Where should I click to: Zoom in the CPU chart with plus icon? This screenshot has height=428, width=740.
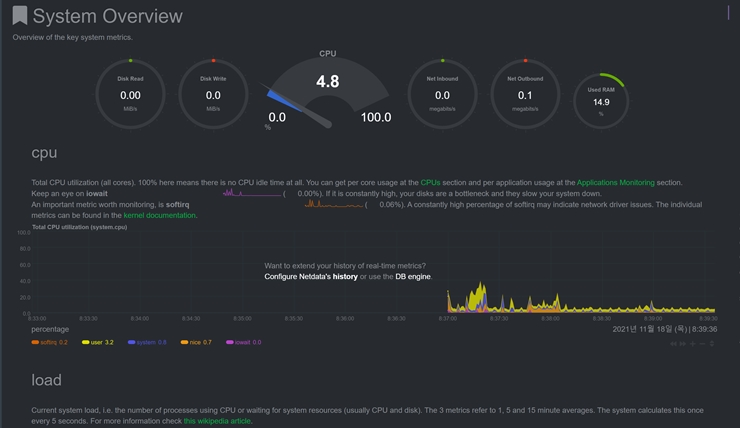tap(693, 344)
